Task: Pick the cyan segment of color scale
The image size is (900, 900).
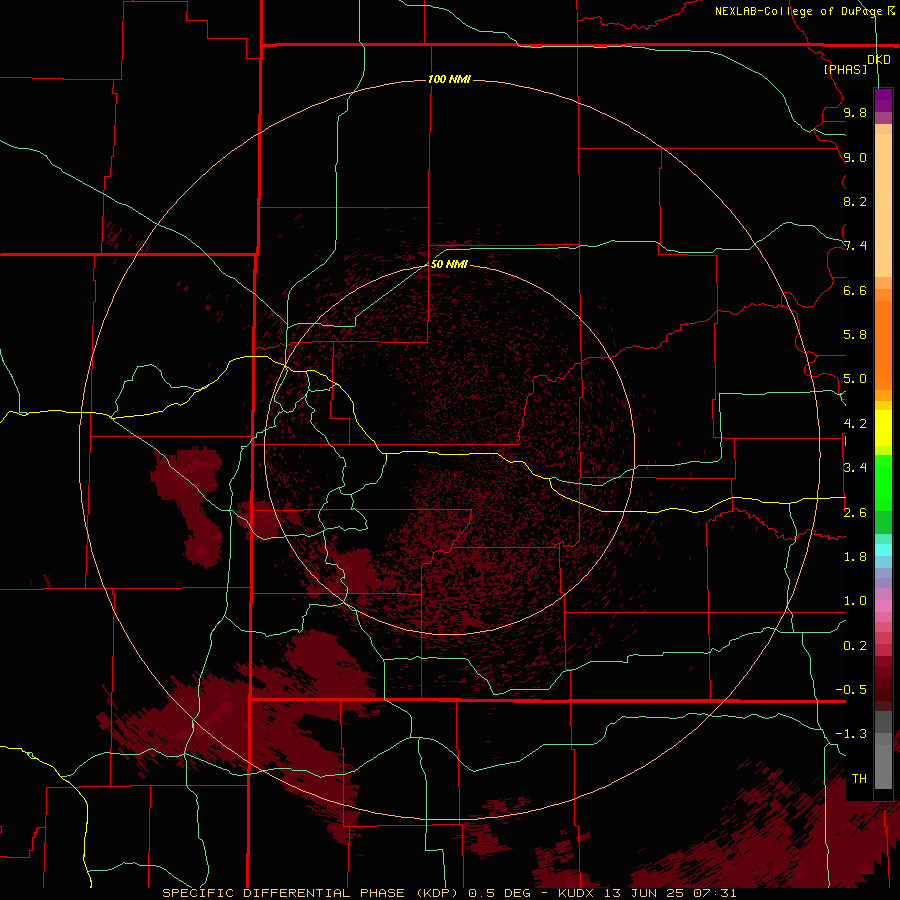Action: click(883, 550)
